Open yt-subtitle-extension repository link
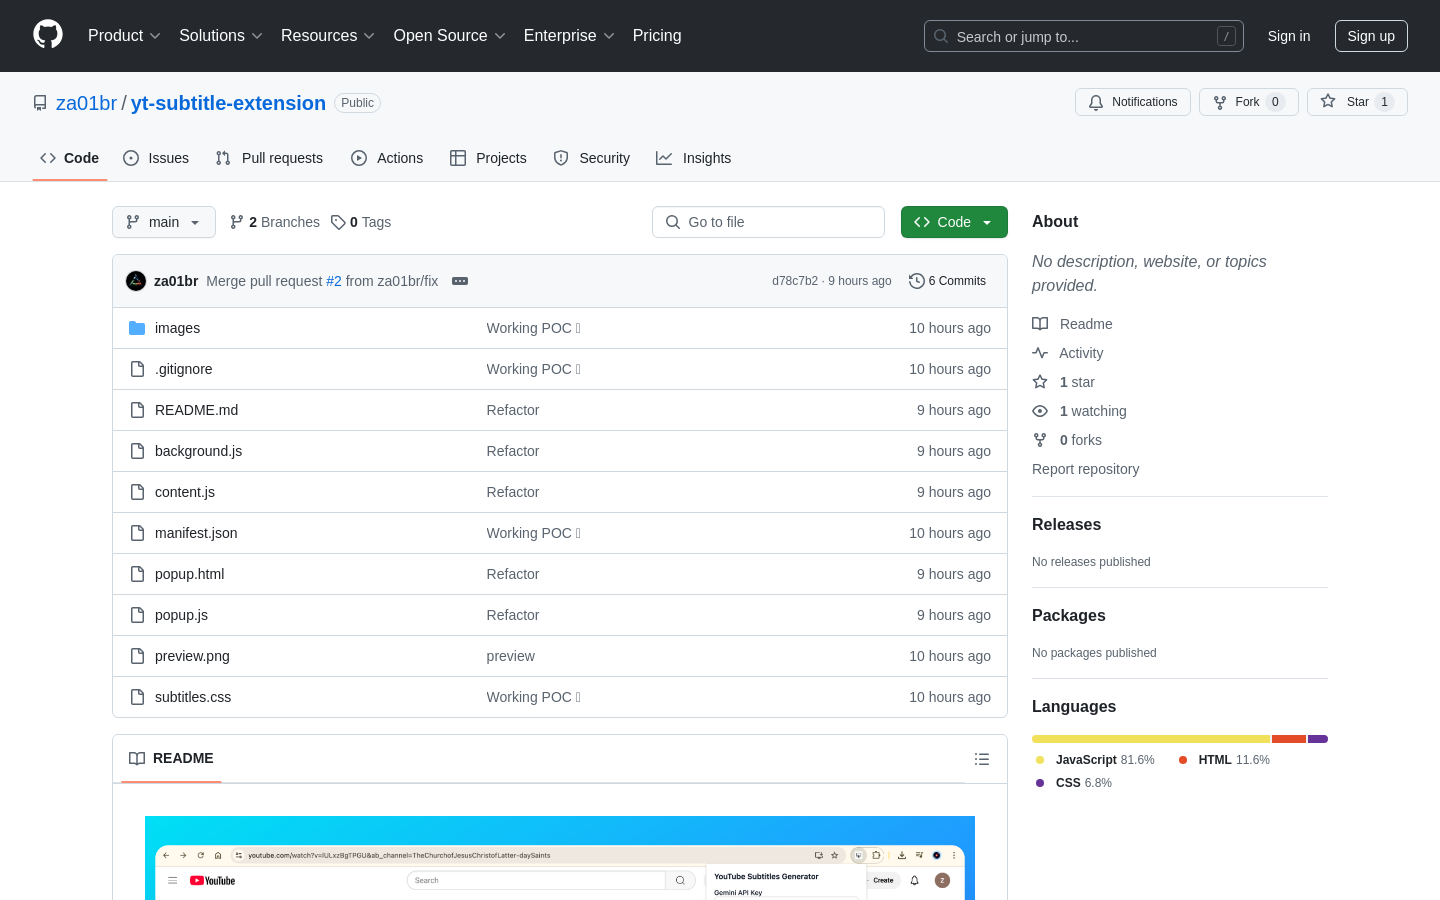 (228, 103)
